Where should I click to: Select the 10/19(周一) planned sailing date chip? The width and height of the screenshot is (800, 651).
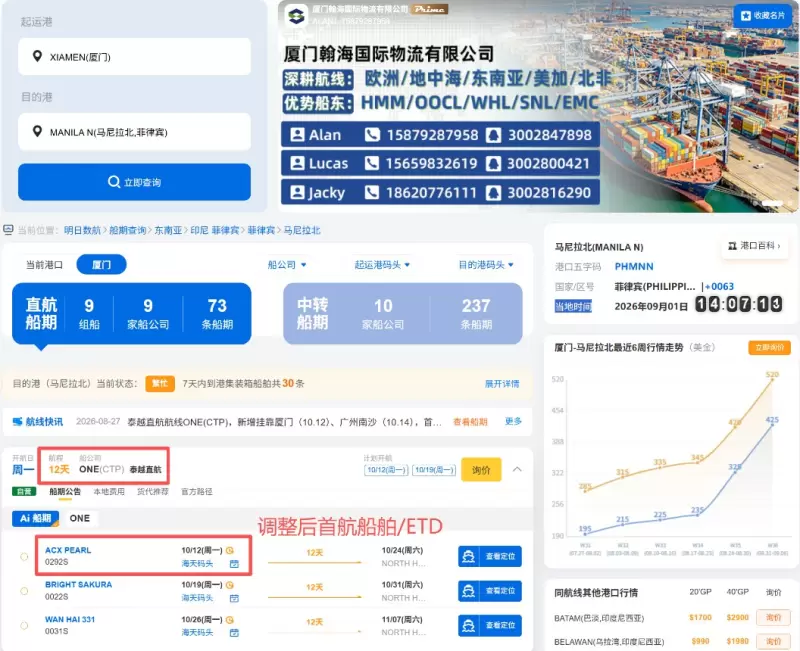pyautogui.click(x=434, y=470)
